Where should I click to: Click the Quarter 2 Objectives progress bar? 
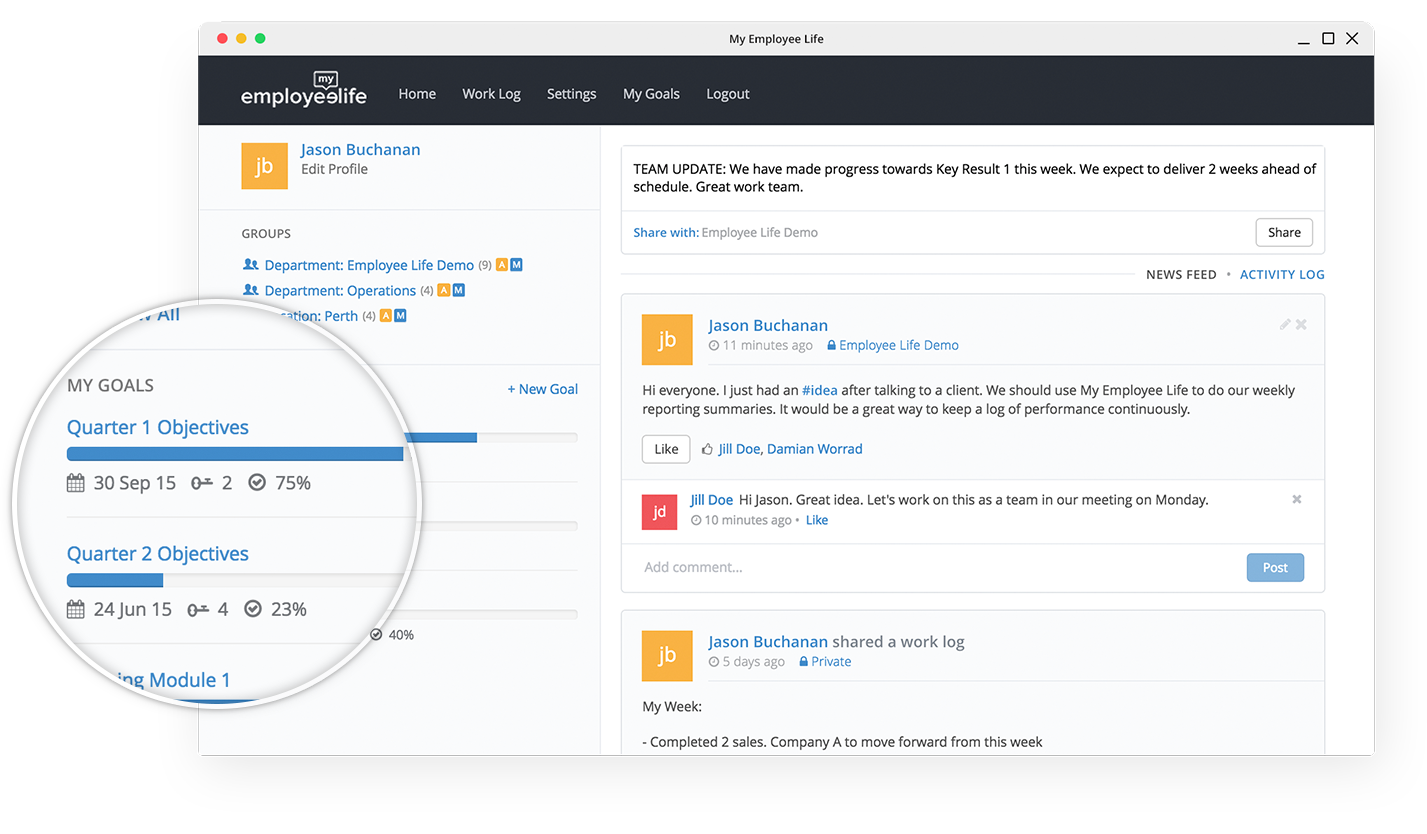pyautogui.click(x=235, y=580)
